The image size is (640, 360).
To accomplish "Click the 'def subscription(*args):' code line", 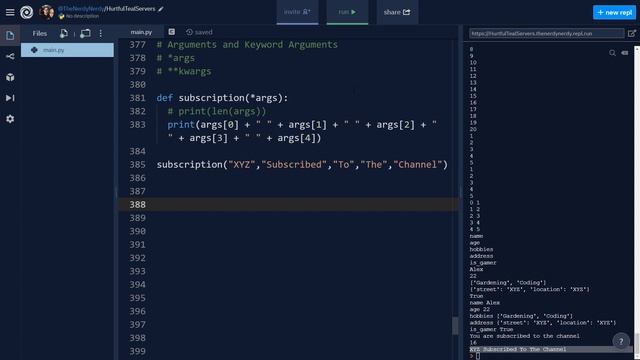I will (222, 98).
